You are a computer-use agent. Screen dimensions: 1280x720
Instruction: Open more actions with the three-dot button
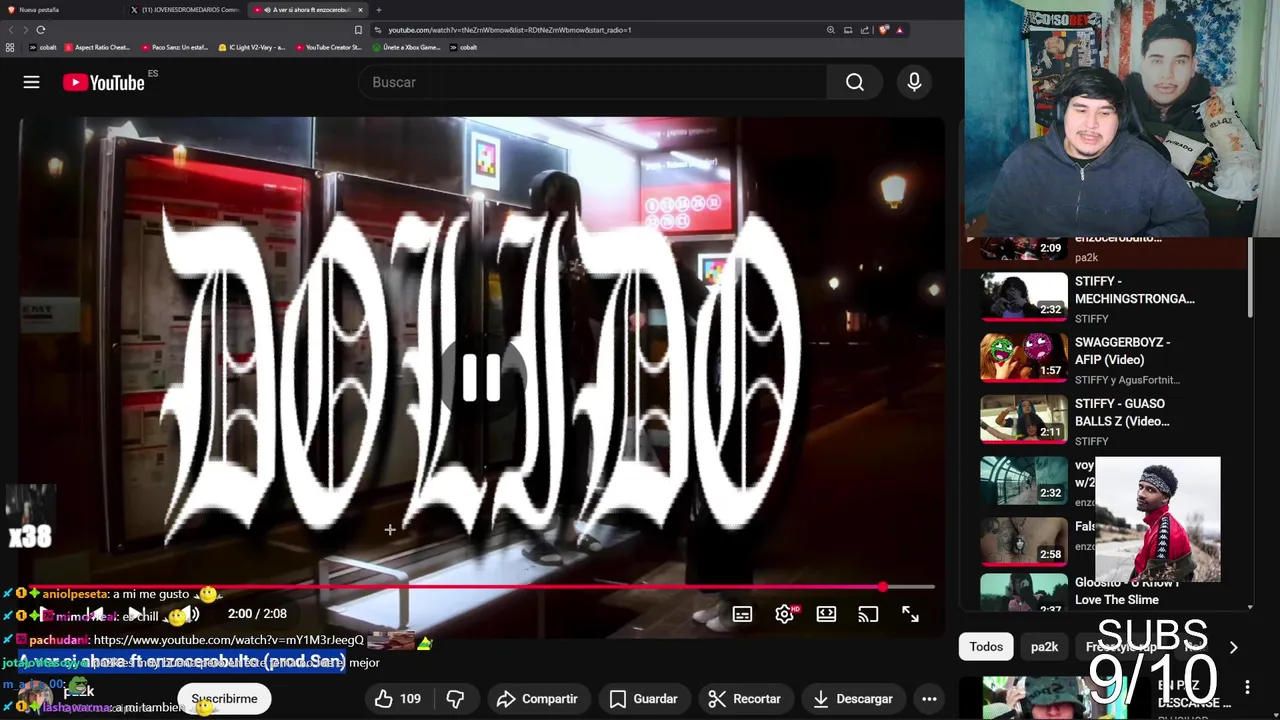click(x=929, y=699)
